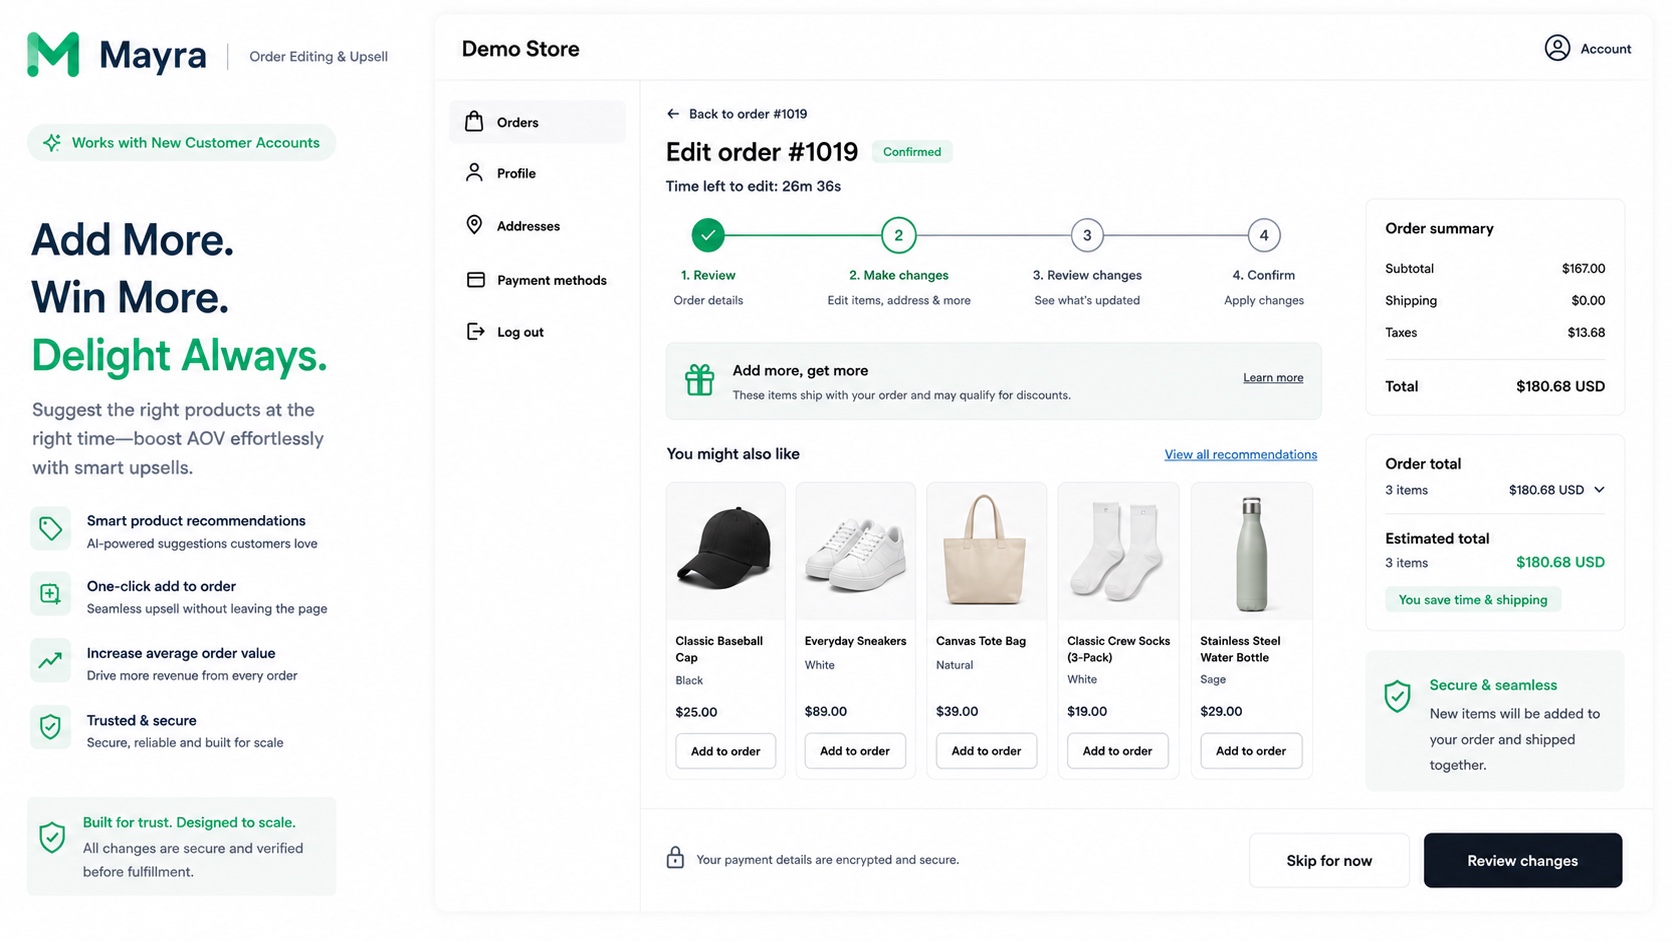Click the lock icon near payment note

pos(675,858)
